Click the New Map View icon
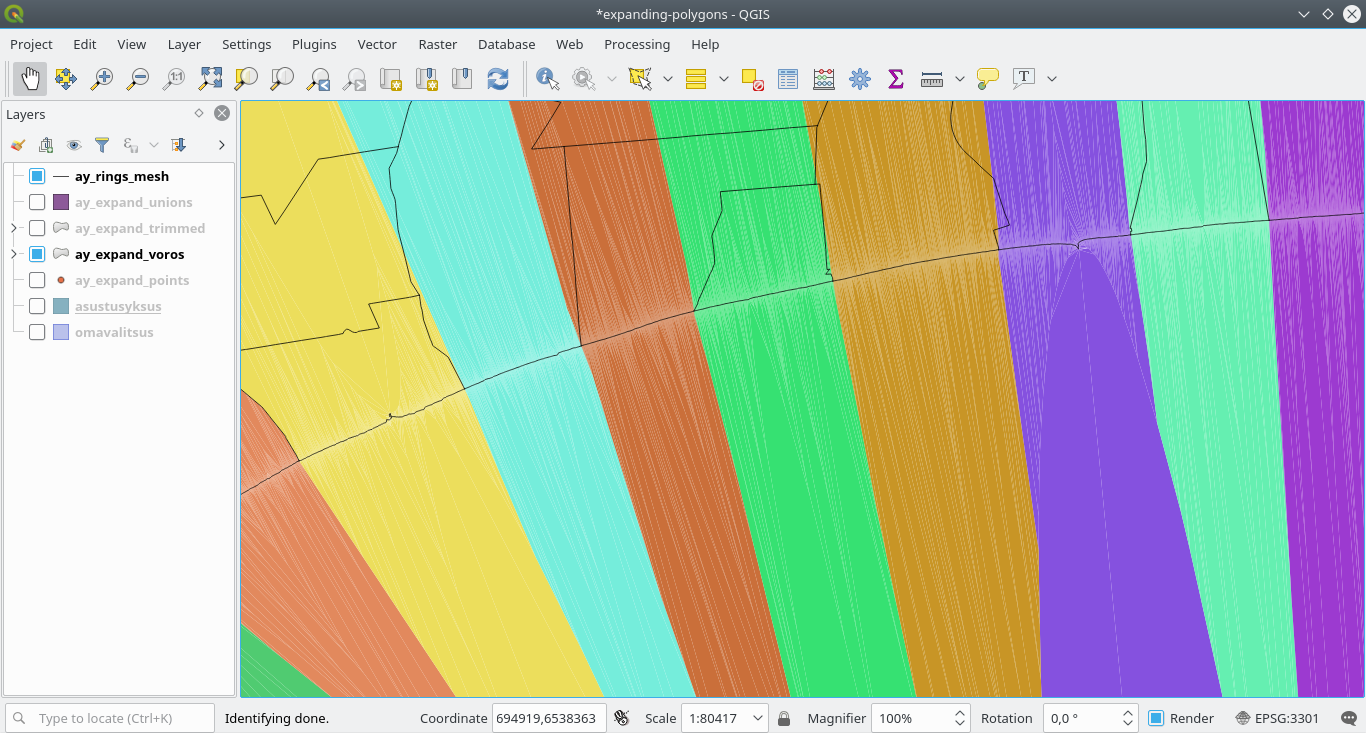This screenshot has width=1366, height=733. click(390, 78)
